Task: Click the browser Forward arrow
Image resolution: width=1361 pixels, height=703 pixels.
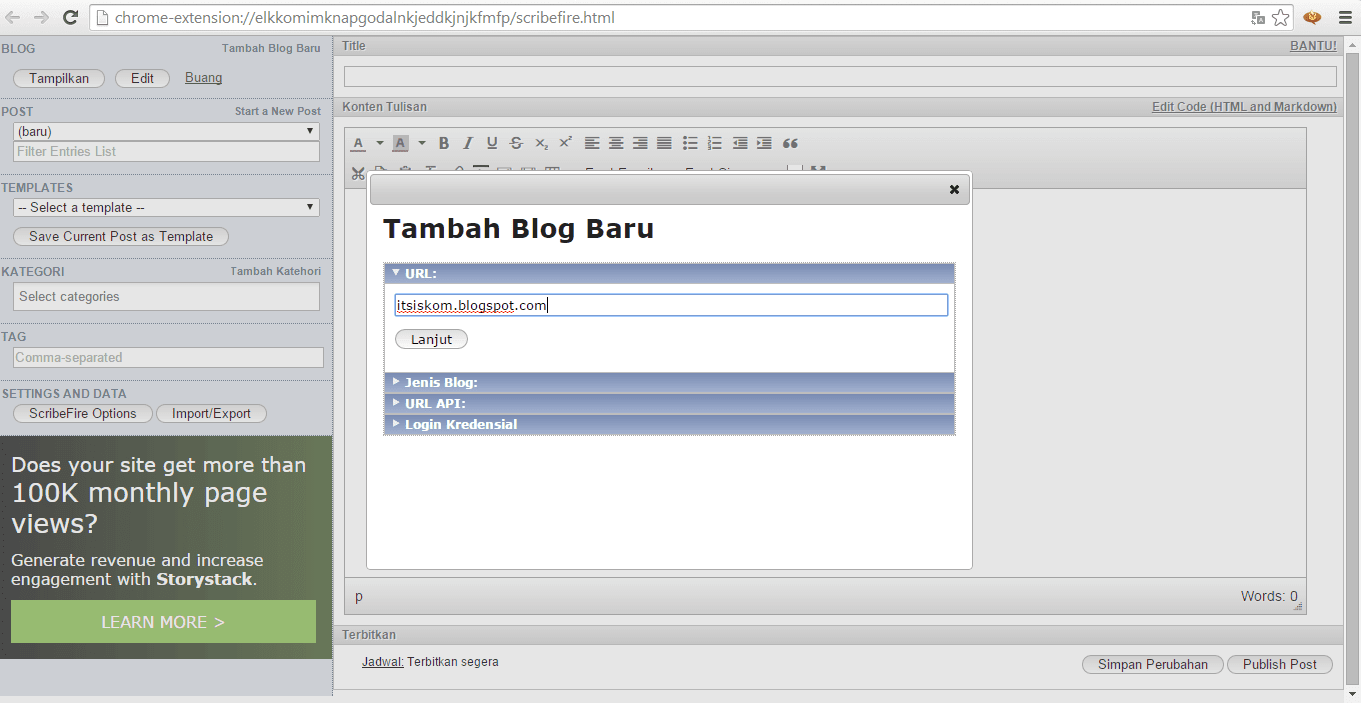Action: (x=41, y=17)
